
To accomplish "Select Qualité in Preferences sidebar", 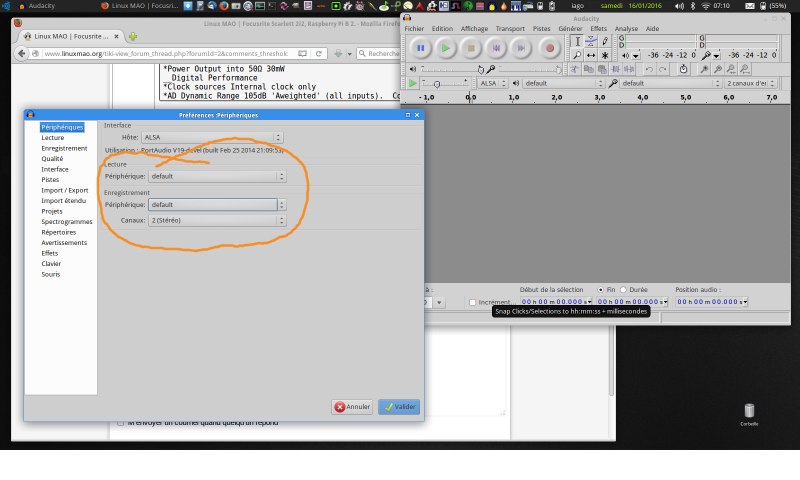I will [52, 159].
